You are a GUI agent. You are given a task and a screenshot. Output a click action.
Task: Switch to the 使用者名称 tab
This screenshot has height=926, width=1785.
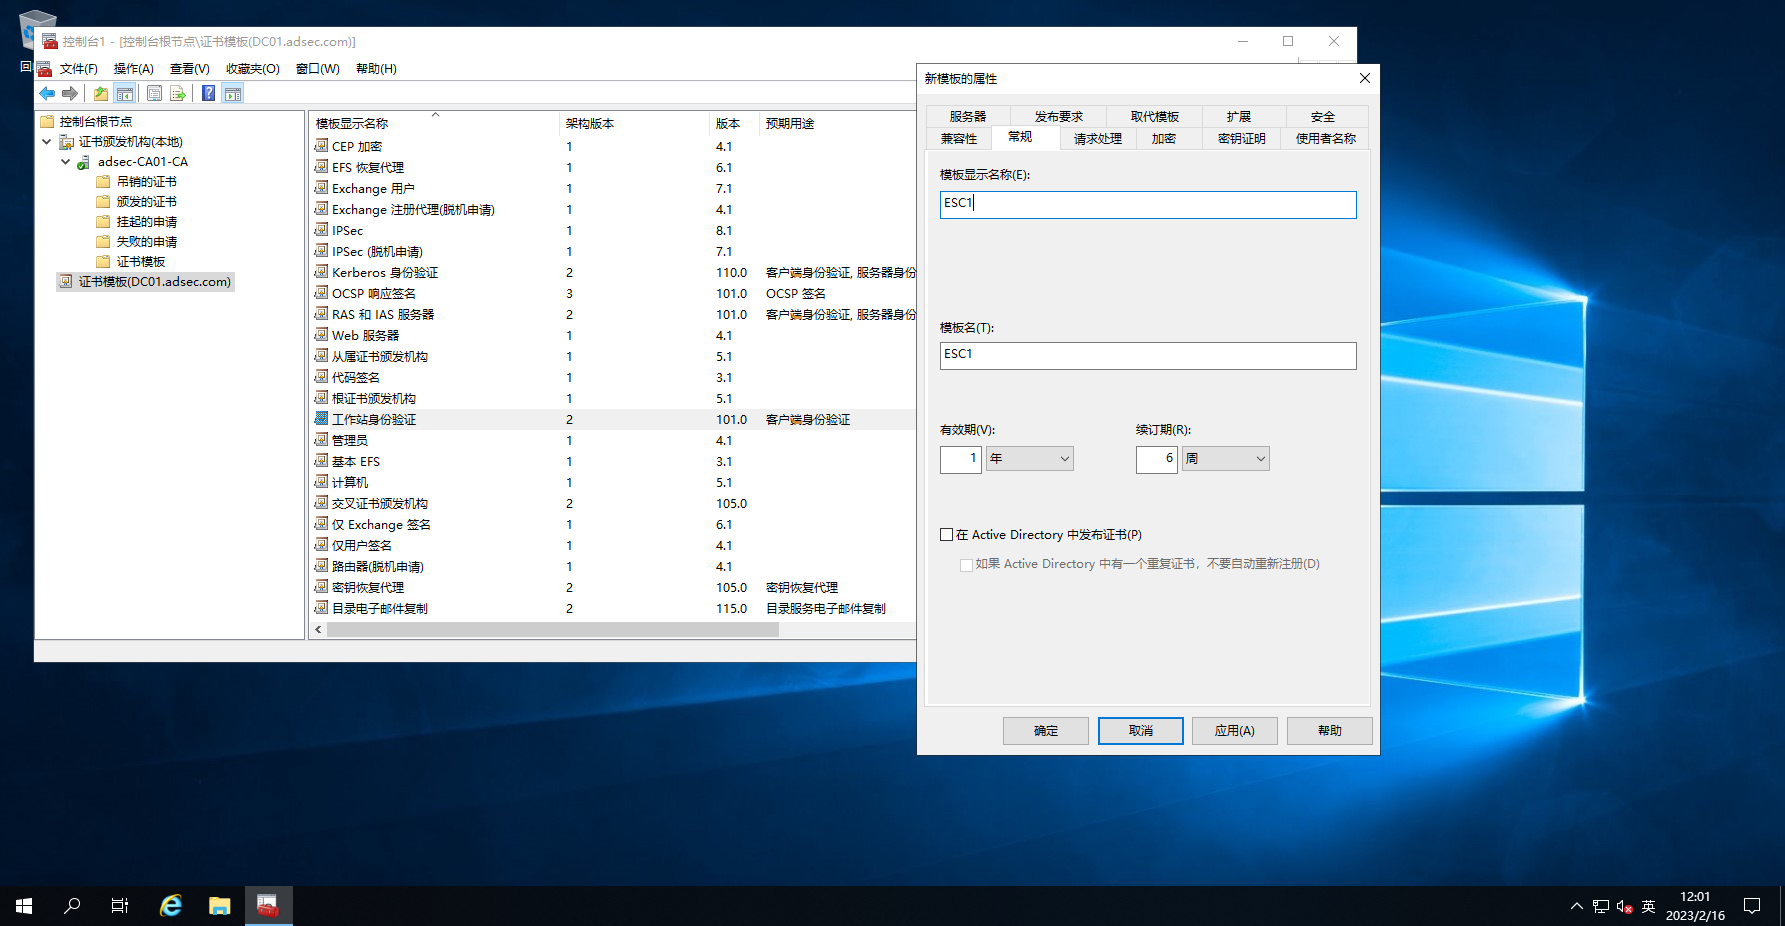tap(1325, 139)
